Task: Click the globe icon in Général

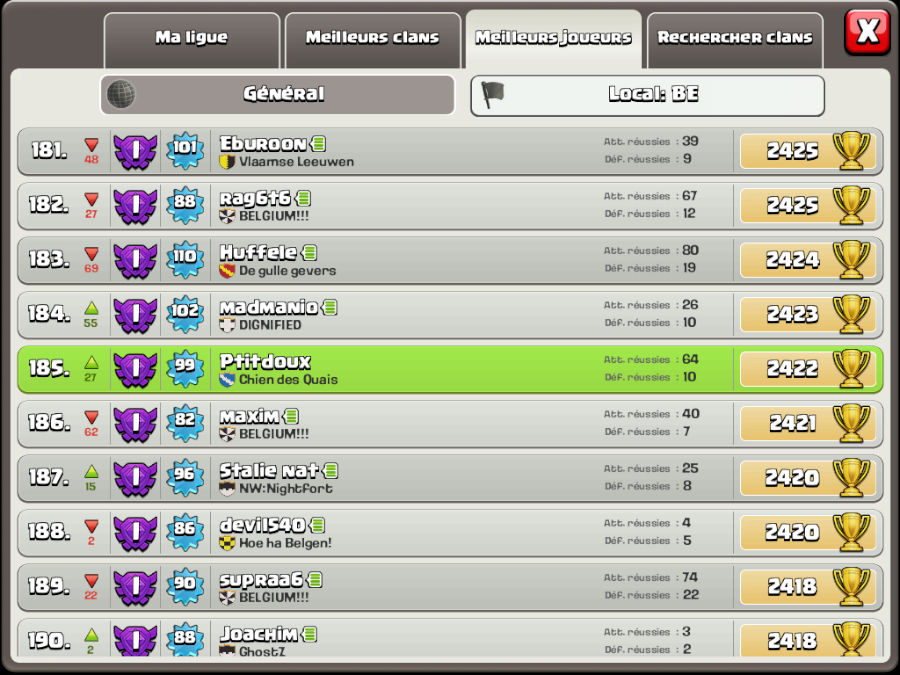Action: [121, 94]
